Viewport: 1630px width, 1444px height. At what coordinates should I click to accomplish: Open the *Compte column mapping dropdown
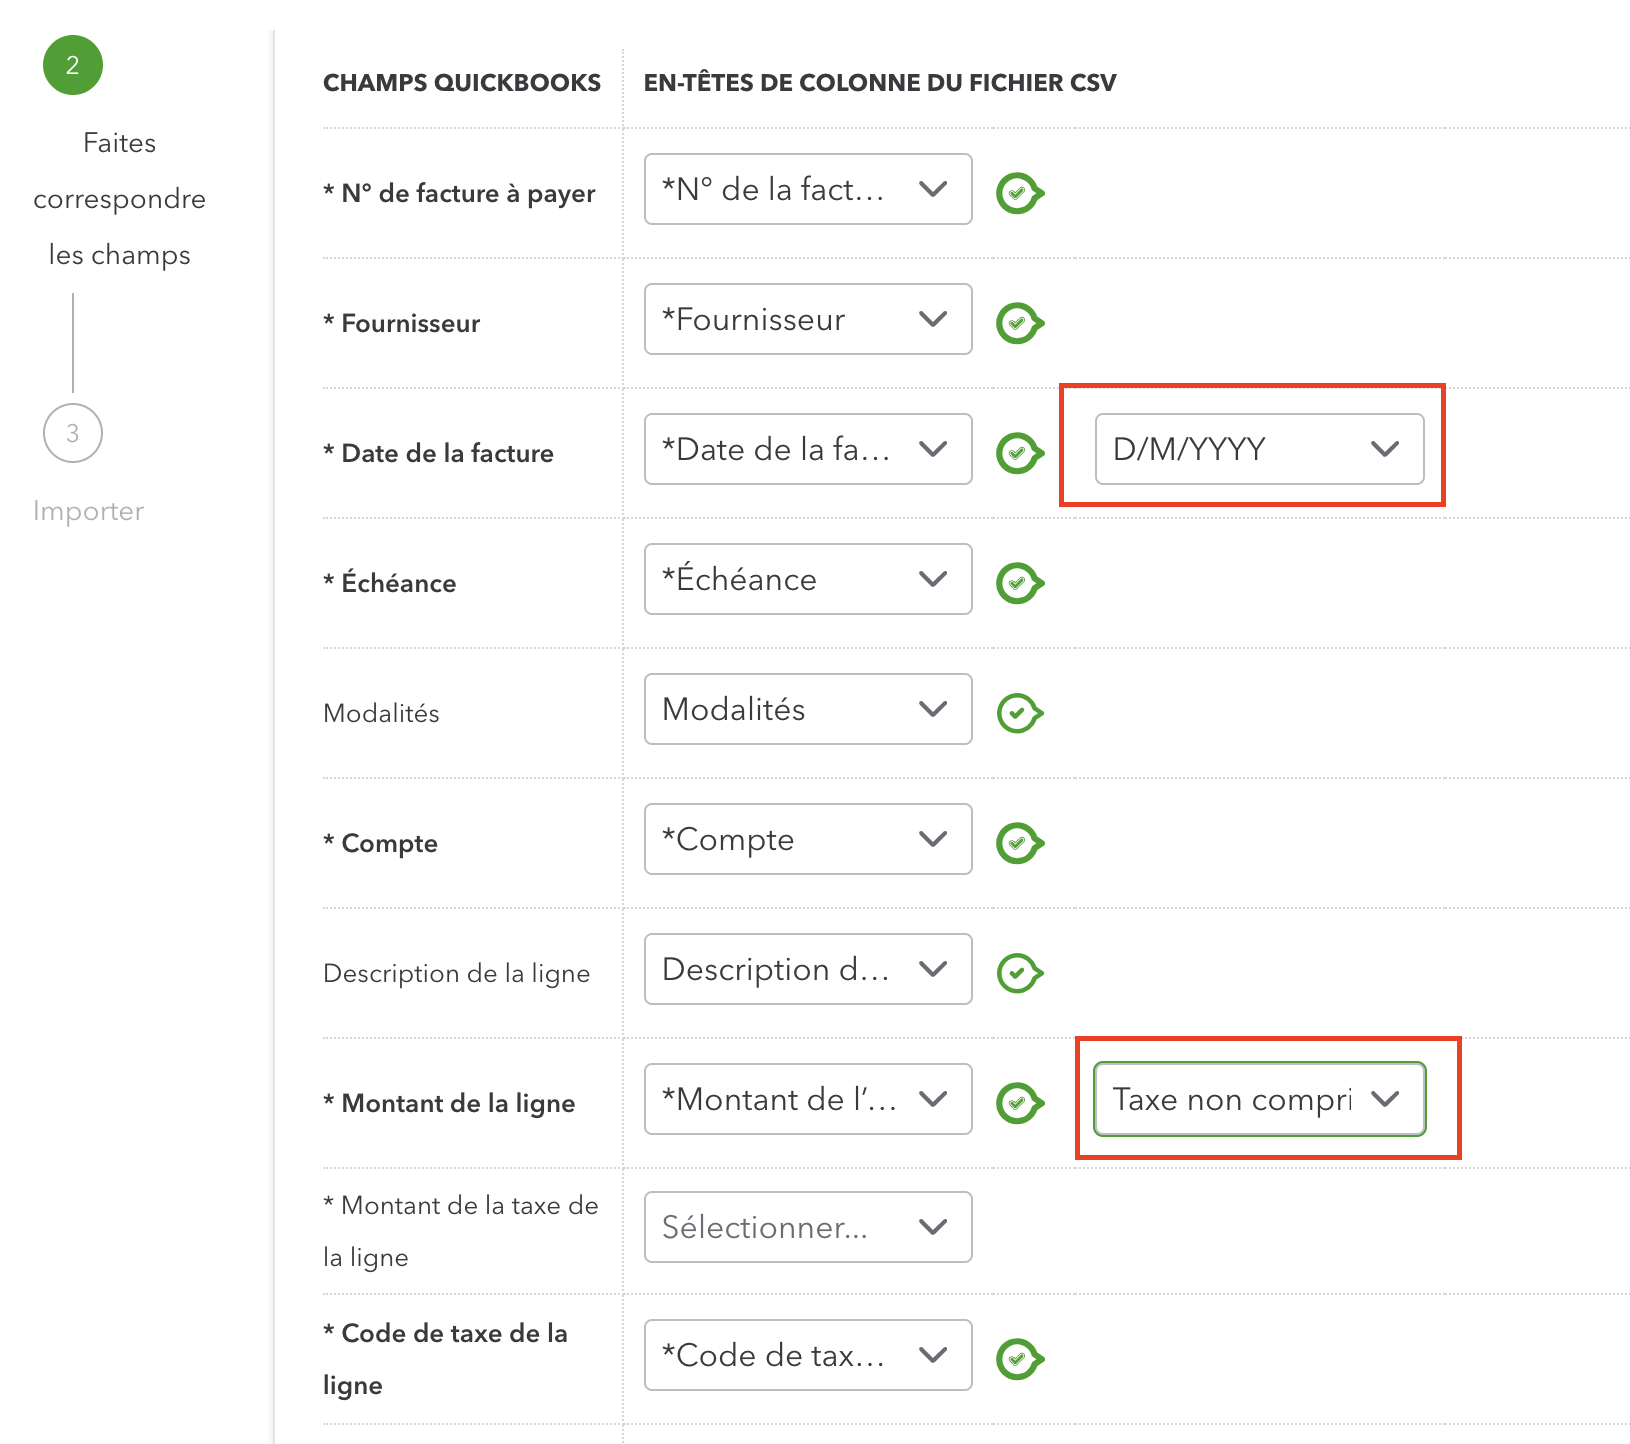(808, 839)
